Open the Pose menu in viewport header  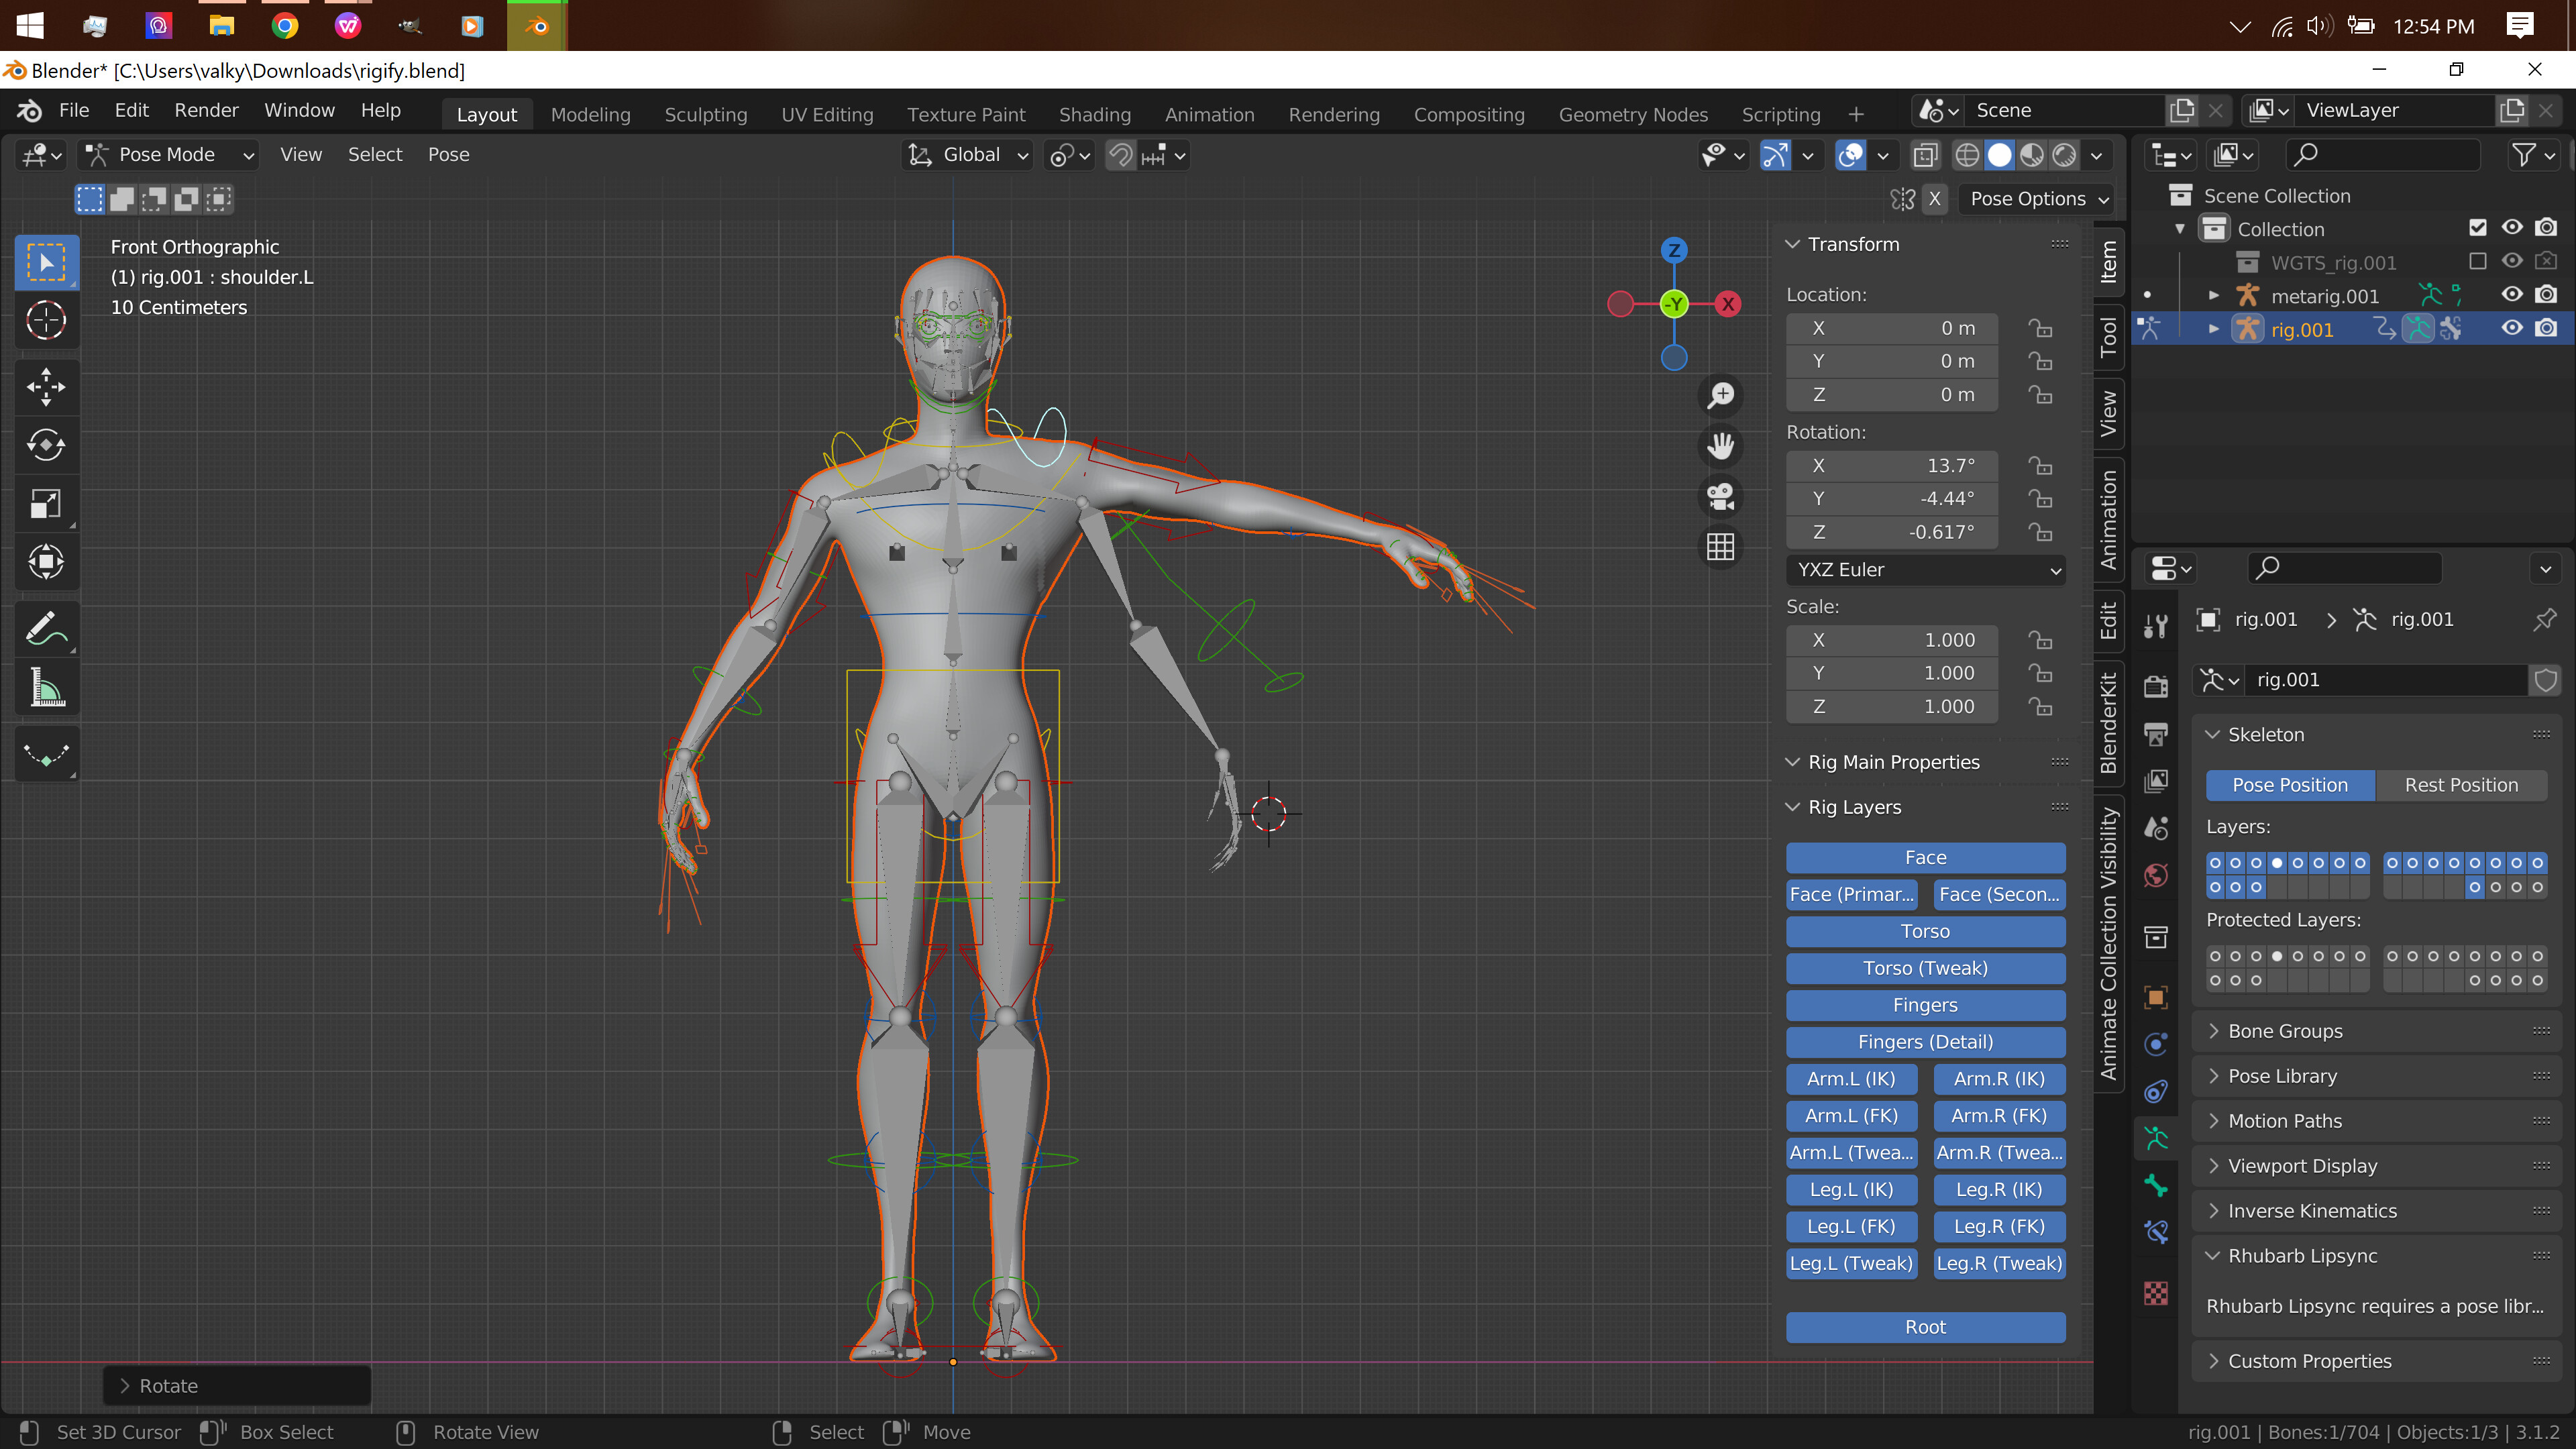click(448, 155)
